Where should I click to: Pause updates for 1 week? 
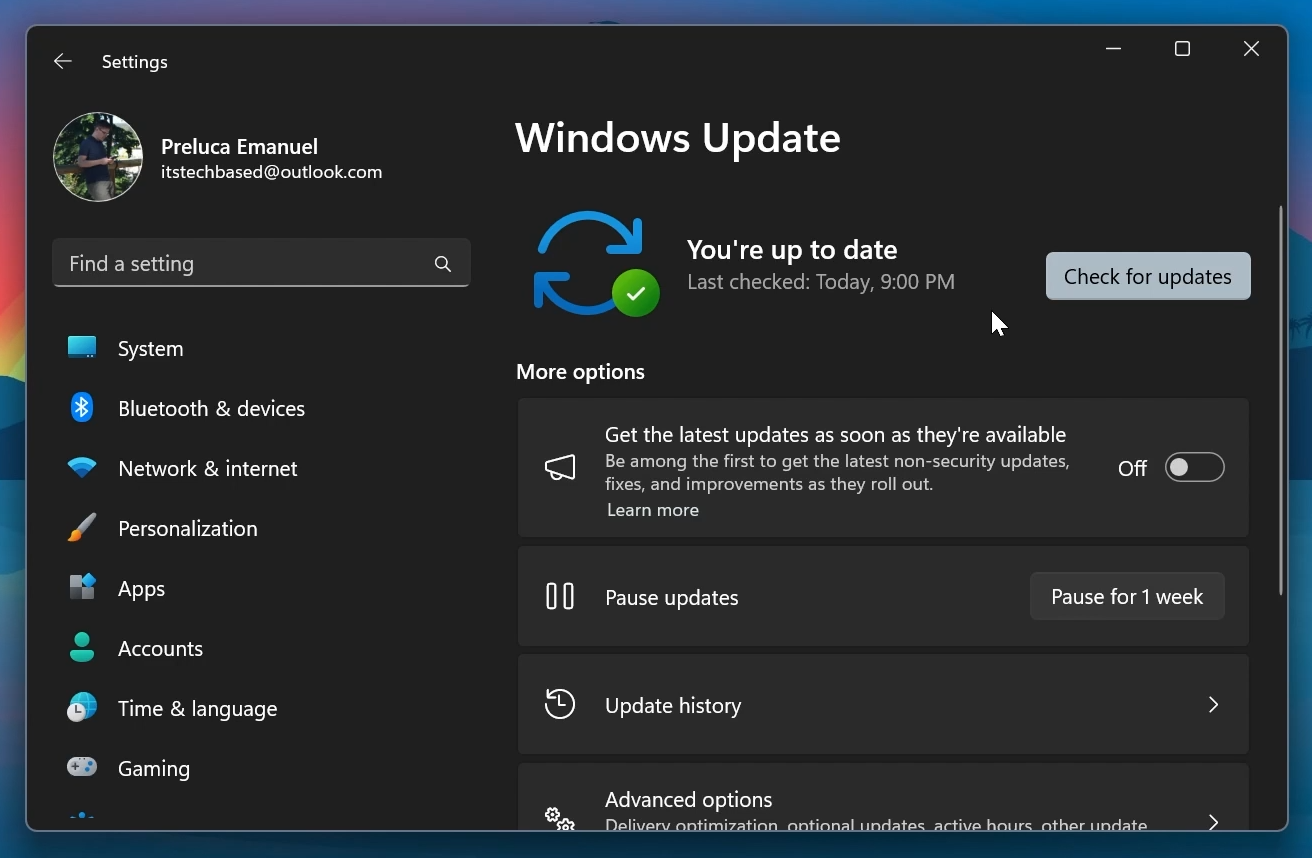click(1127, 597)
